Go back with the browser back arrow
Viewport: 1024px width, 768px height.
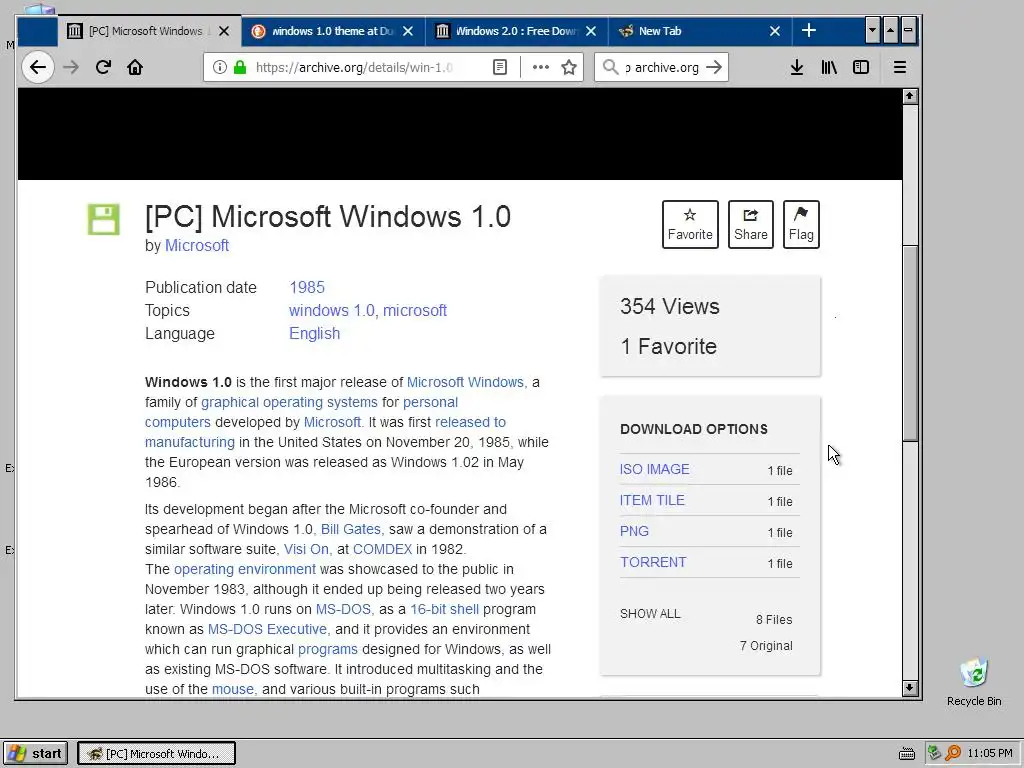click(38, 67)
